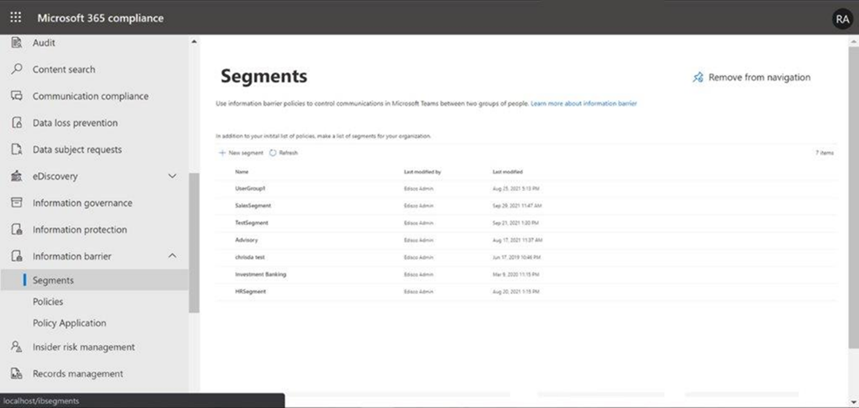Click the New segment button

241,153
